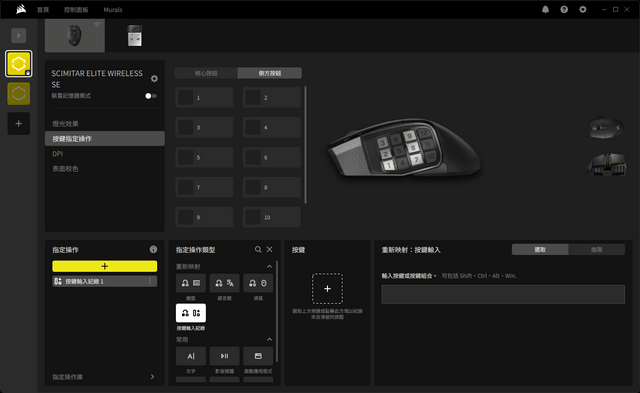The height and width of the screenshot is (393, 640).
Task: Click the info icon in 指定操作 panel
Action: 153,249
